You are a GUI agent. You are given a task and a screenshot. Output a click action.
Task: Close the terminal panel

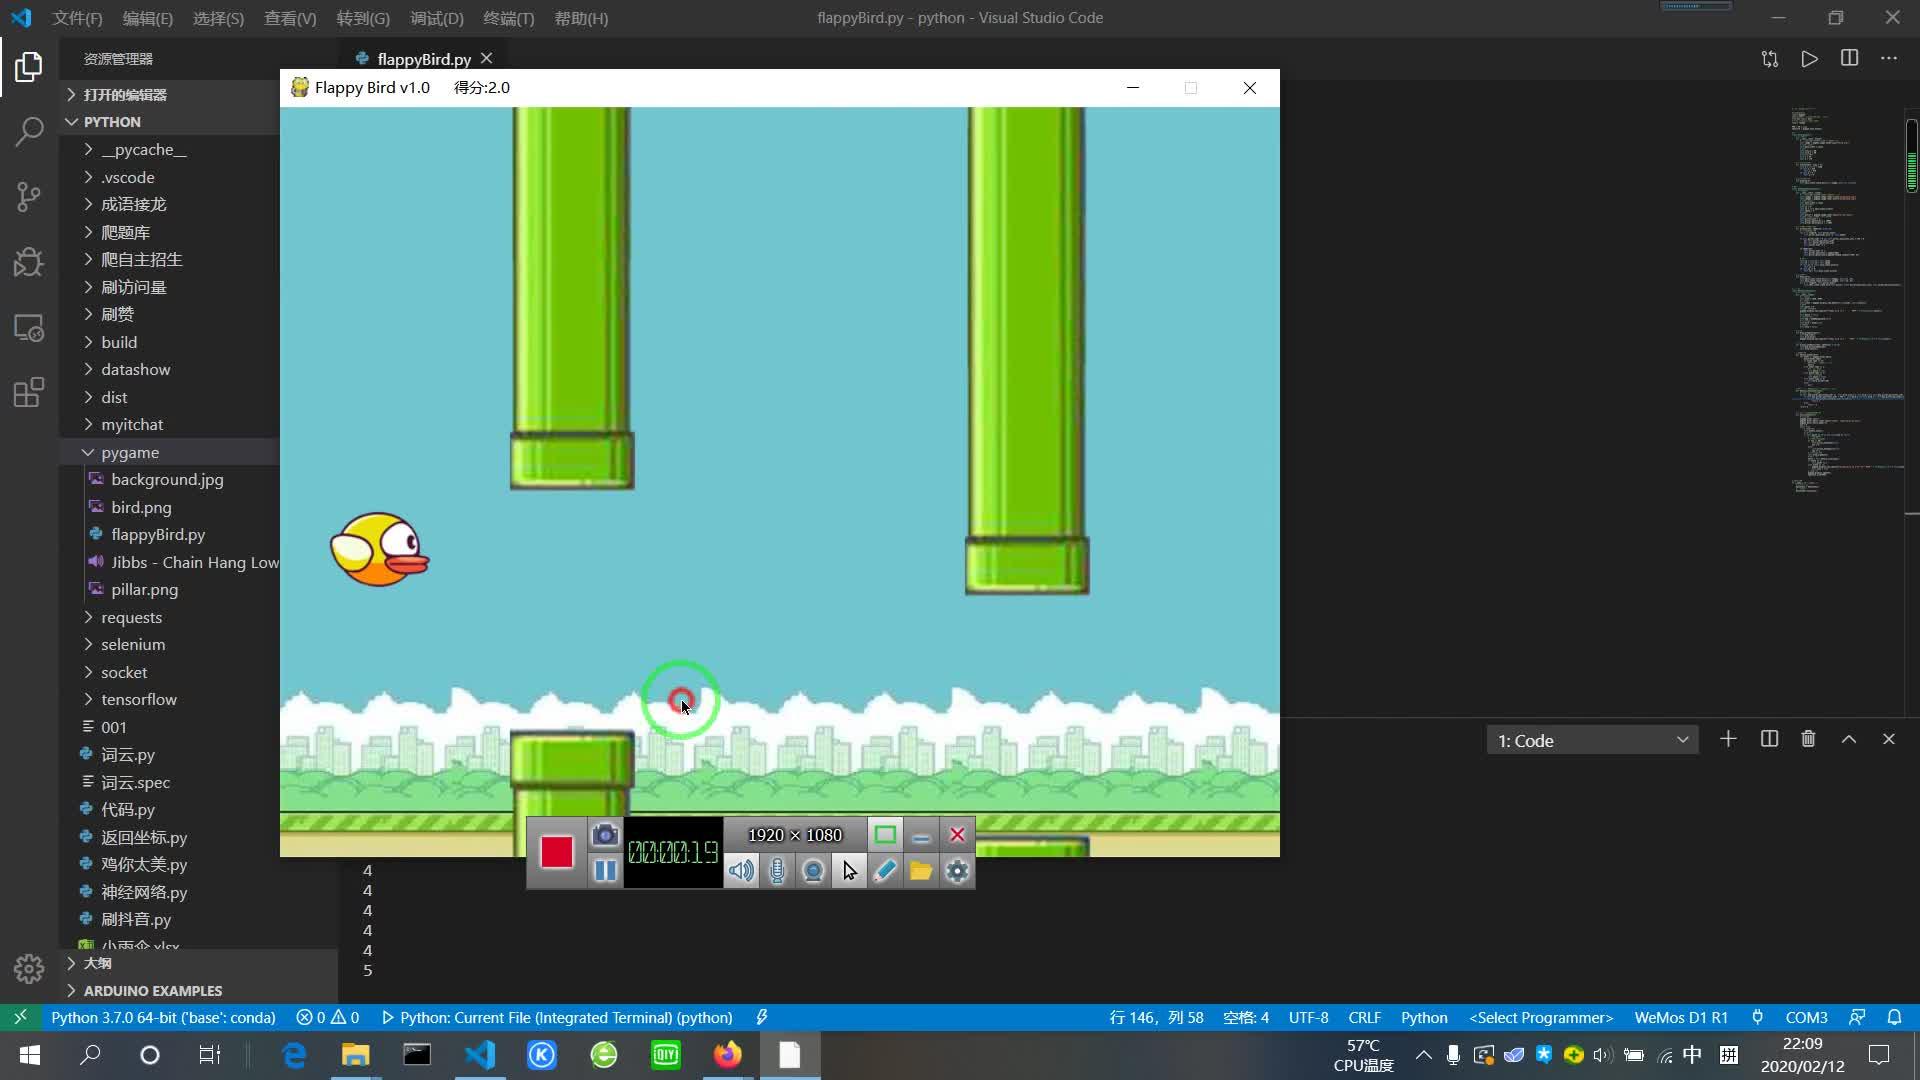(1889, 739)
